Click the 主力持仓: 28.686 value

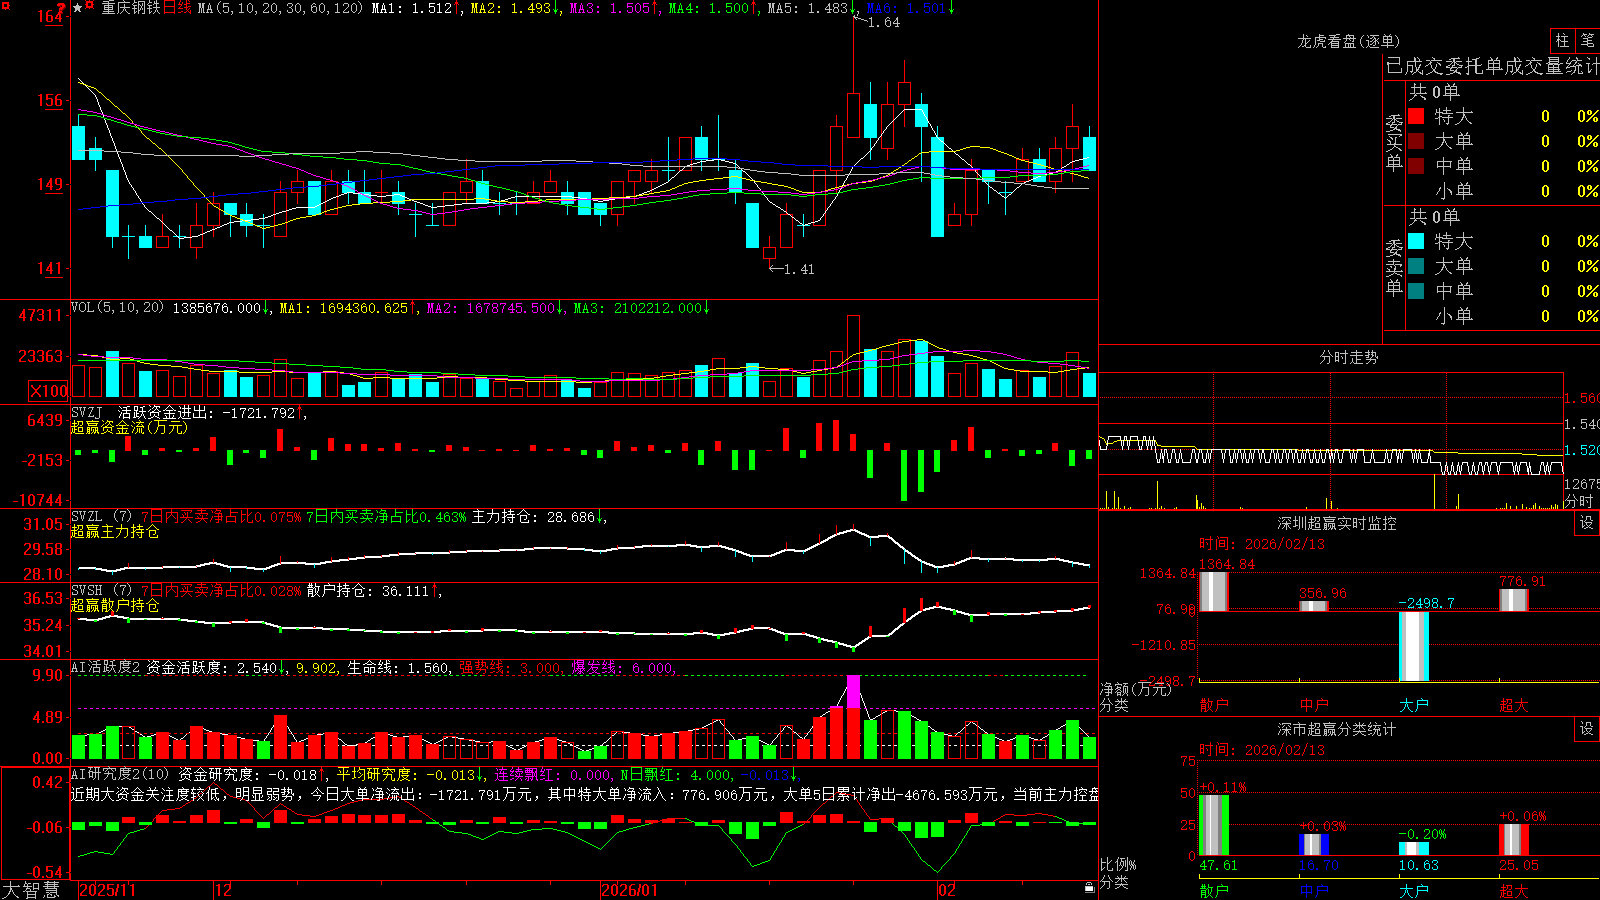[x=534, y=517]
